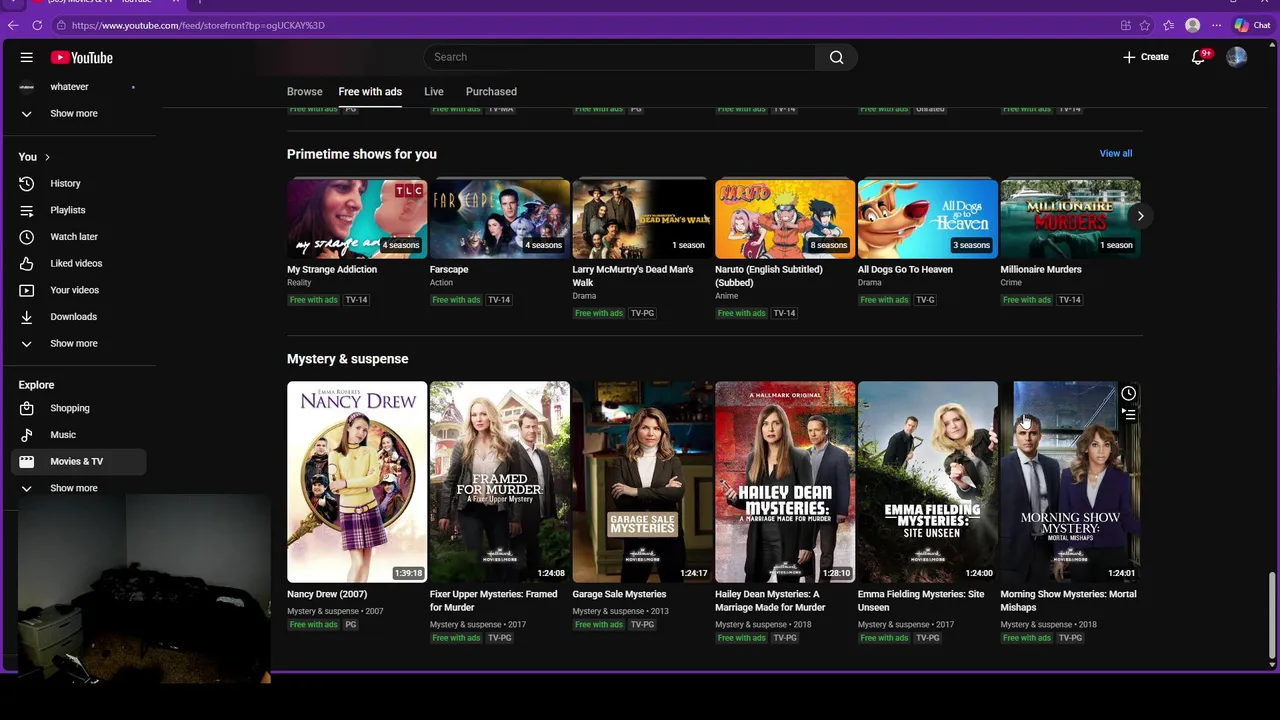This screenshot has width=1280, height=720.
Task: Open the Garage Sale Mysteries poster
Action: [642, 482]
